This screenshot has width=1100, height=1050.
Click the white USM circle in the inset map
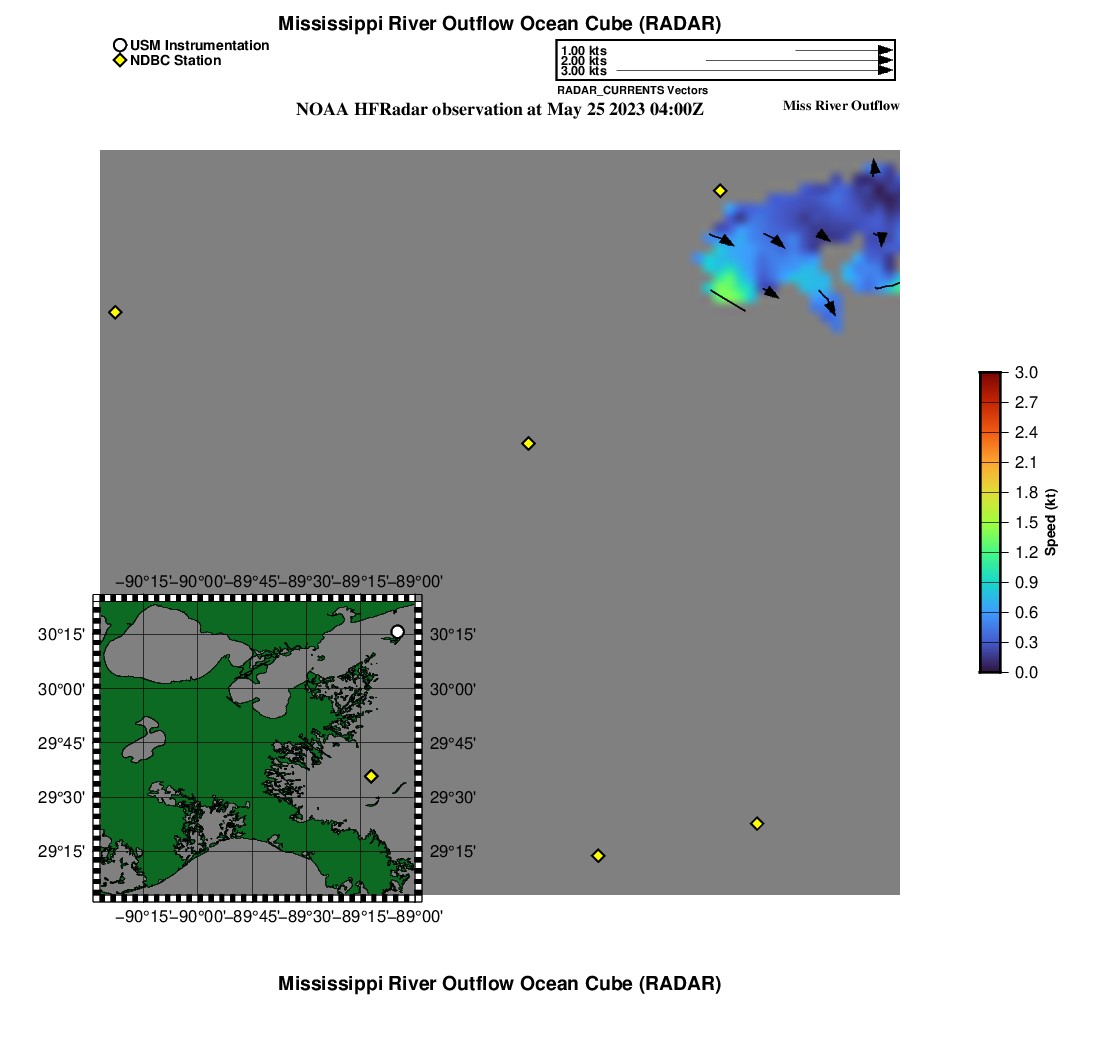[x=397, y=631]
